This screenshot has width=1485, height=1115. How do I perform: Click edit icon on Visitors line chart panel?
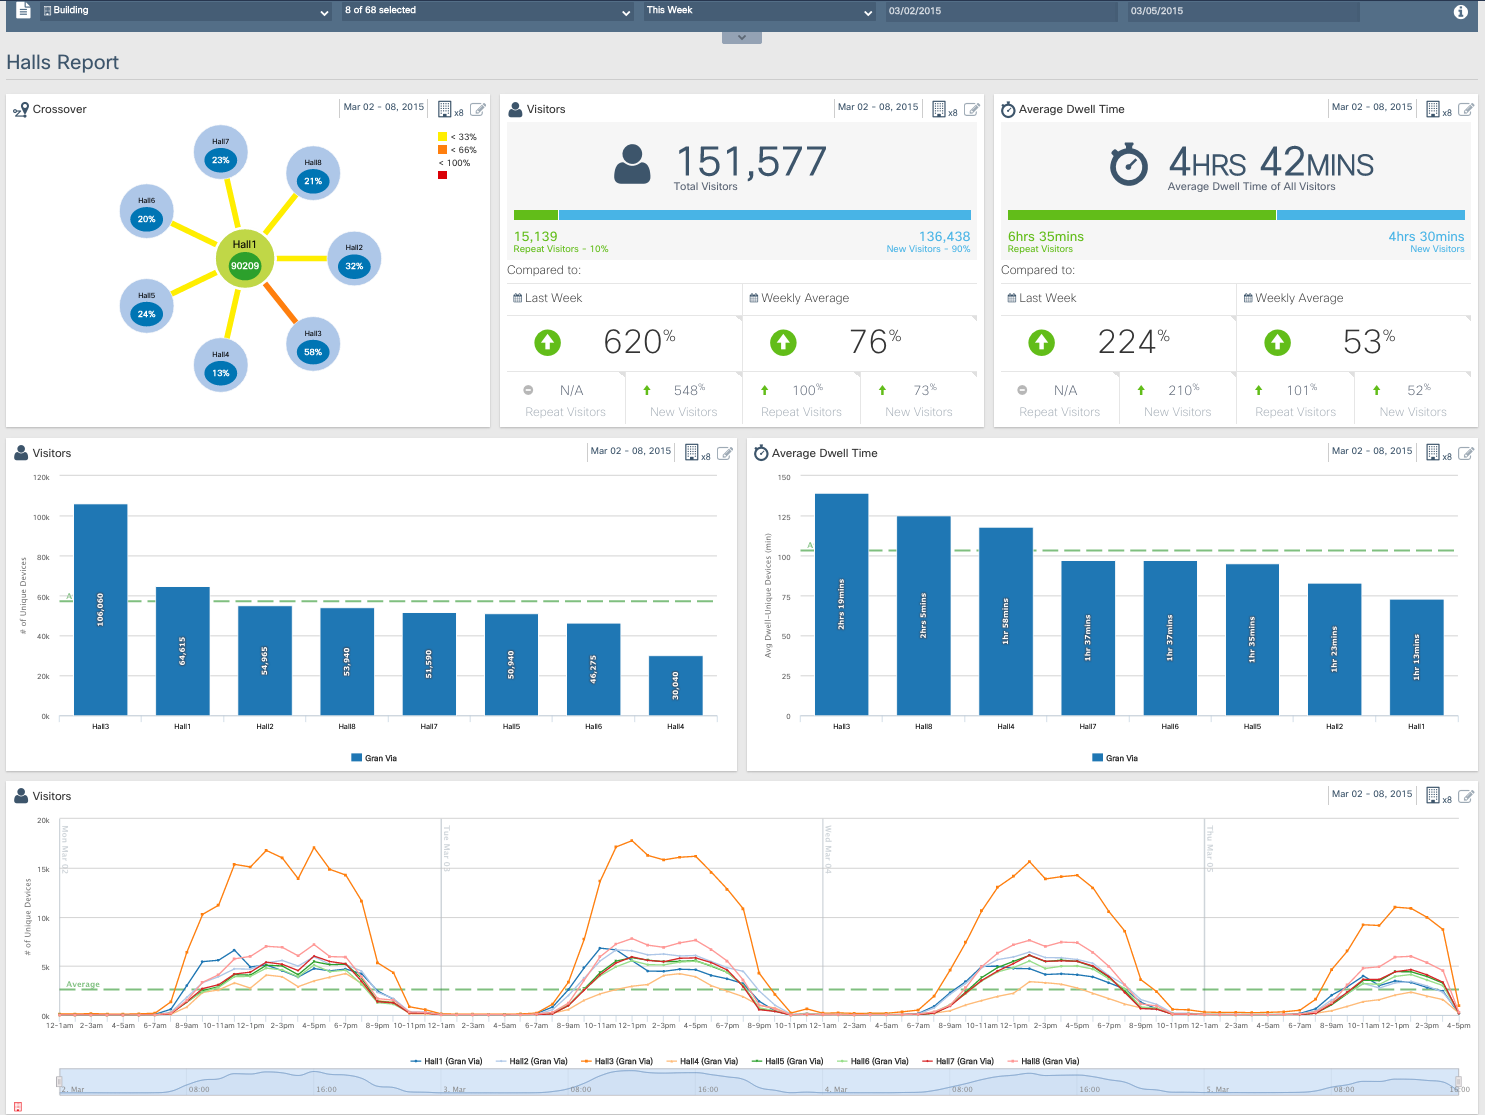[x=1465, y=796]
